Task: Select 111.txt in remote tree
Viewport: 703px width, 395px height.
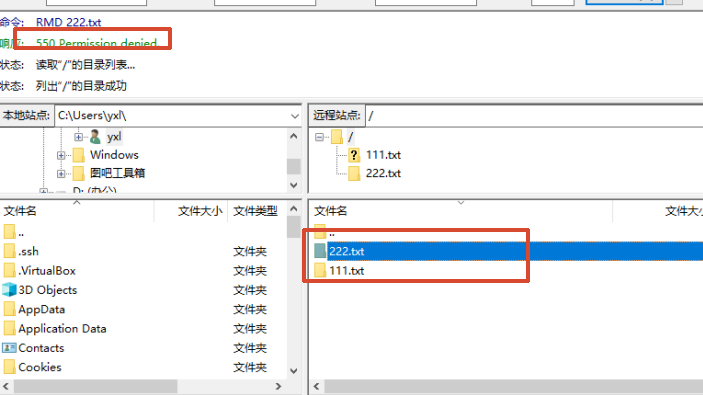Action: pyautogui.click(x=383, y=155)
